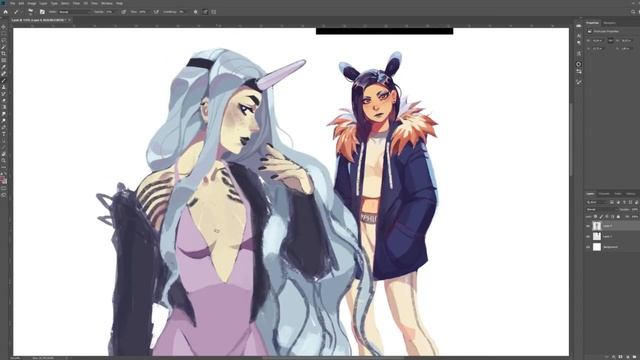Click the canvas vertical scrollbar

[571, 139]
